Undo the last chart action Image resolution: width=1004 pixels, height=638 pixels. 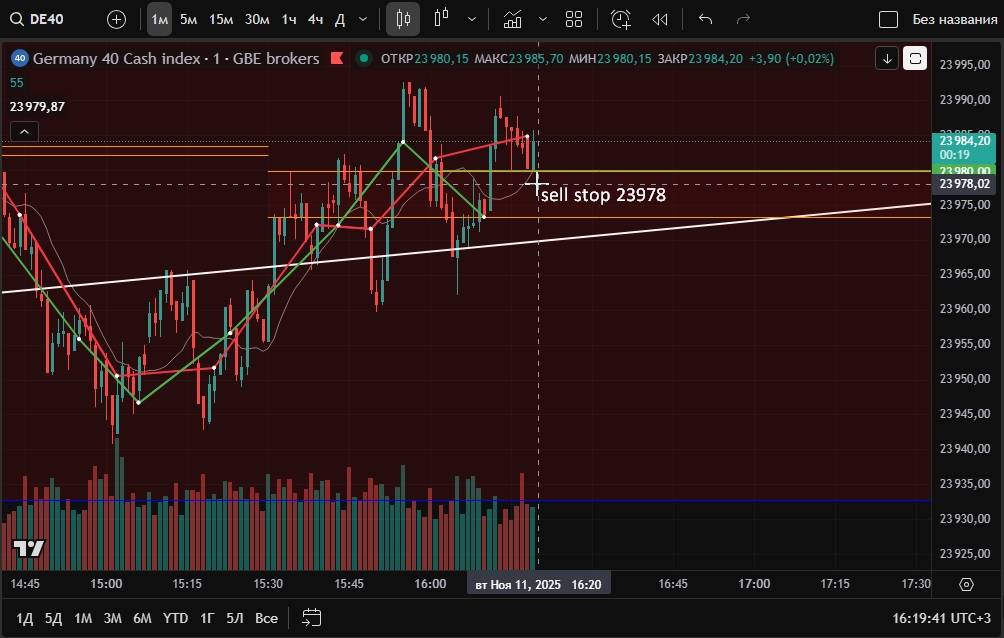pos(705,19)
